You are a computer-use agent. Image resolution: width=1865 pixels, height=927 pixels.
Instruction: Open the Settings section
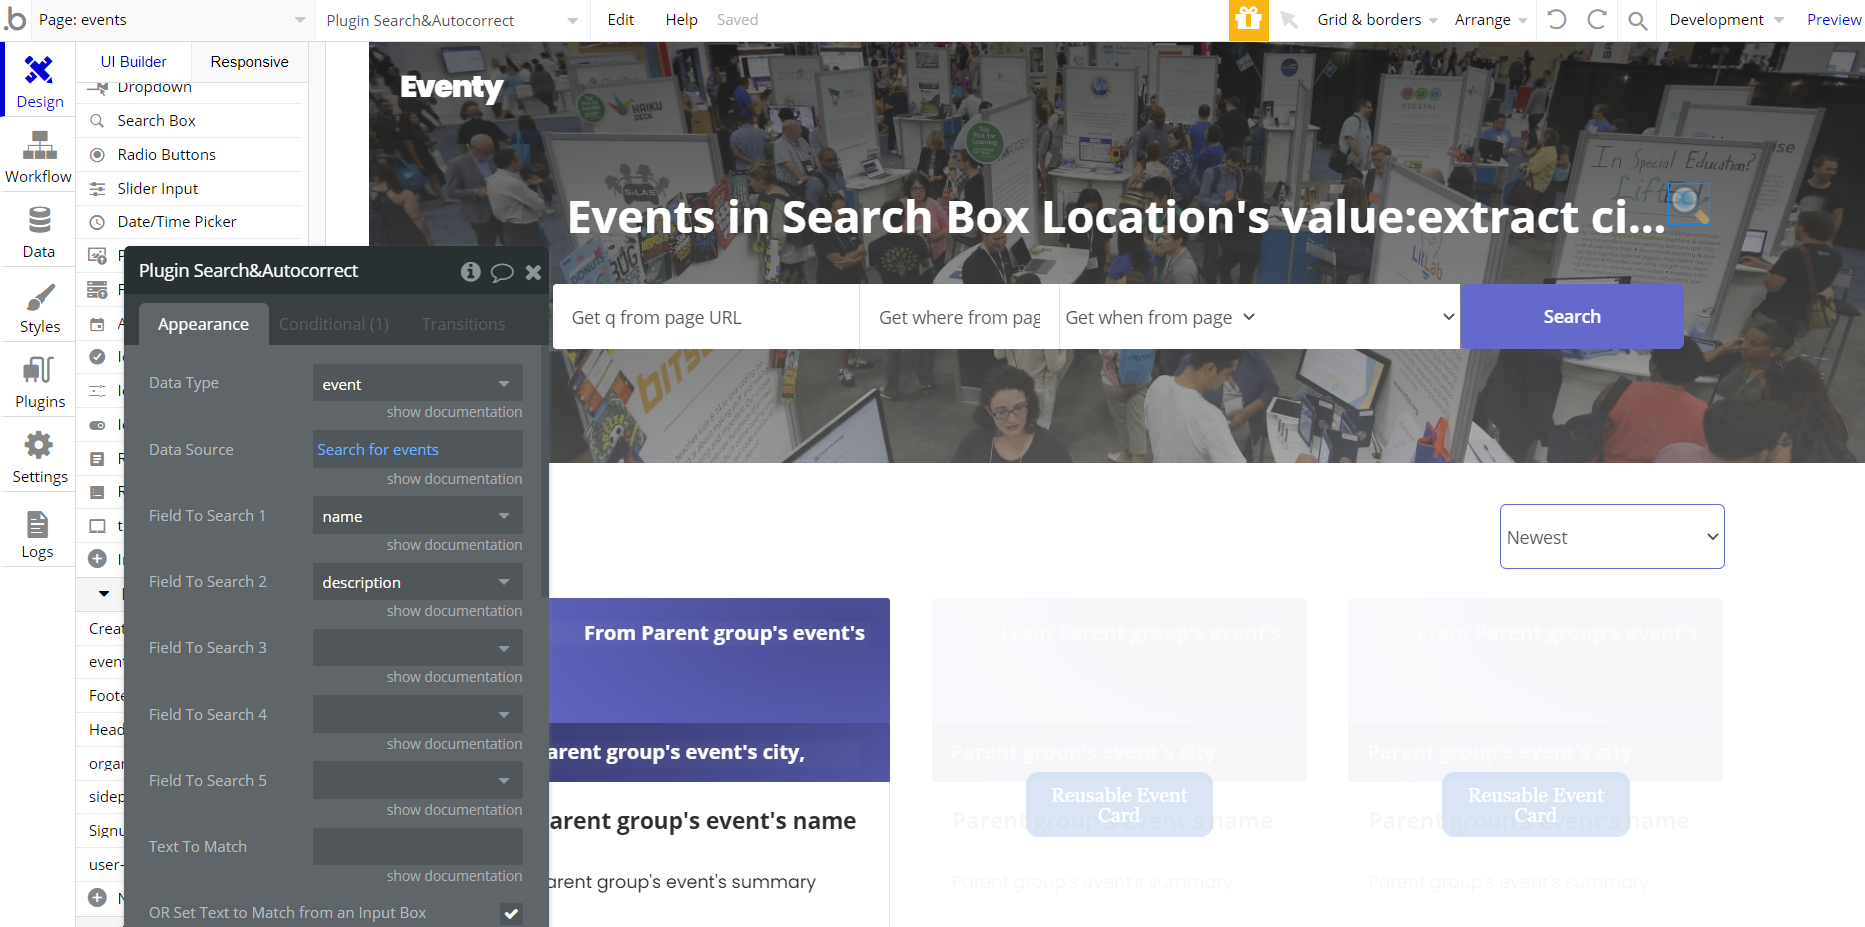coord(39,456)
